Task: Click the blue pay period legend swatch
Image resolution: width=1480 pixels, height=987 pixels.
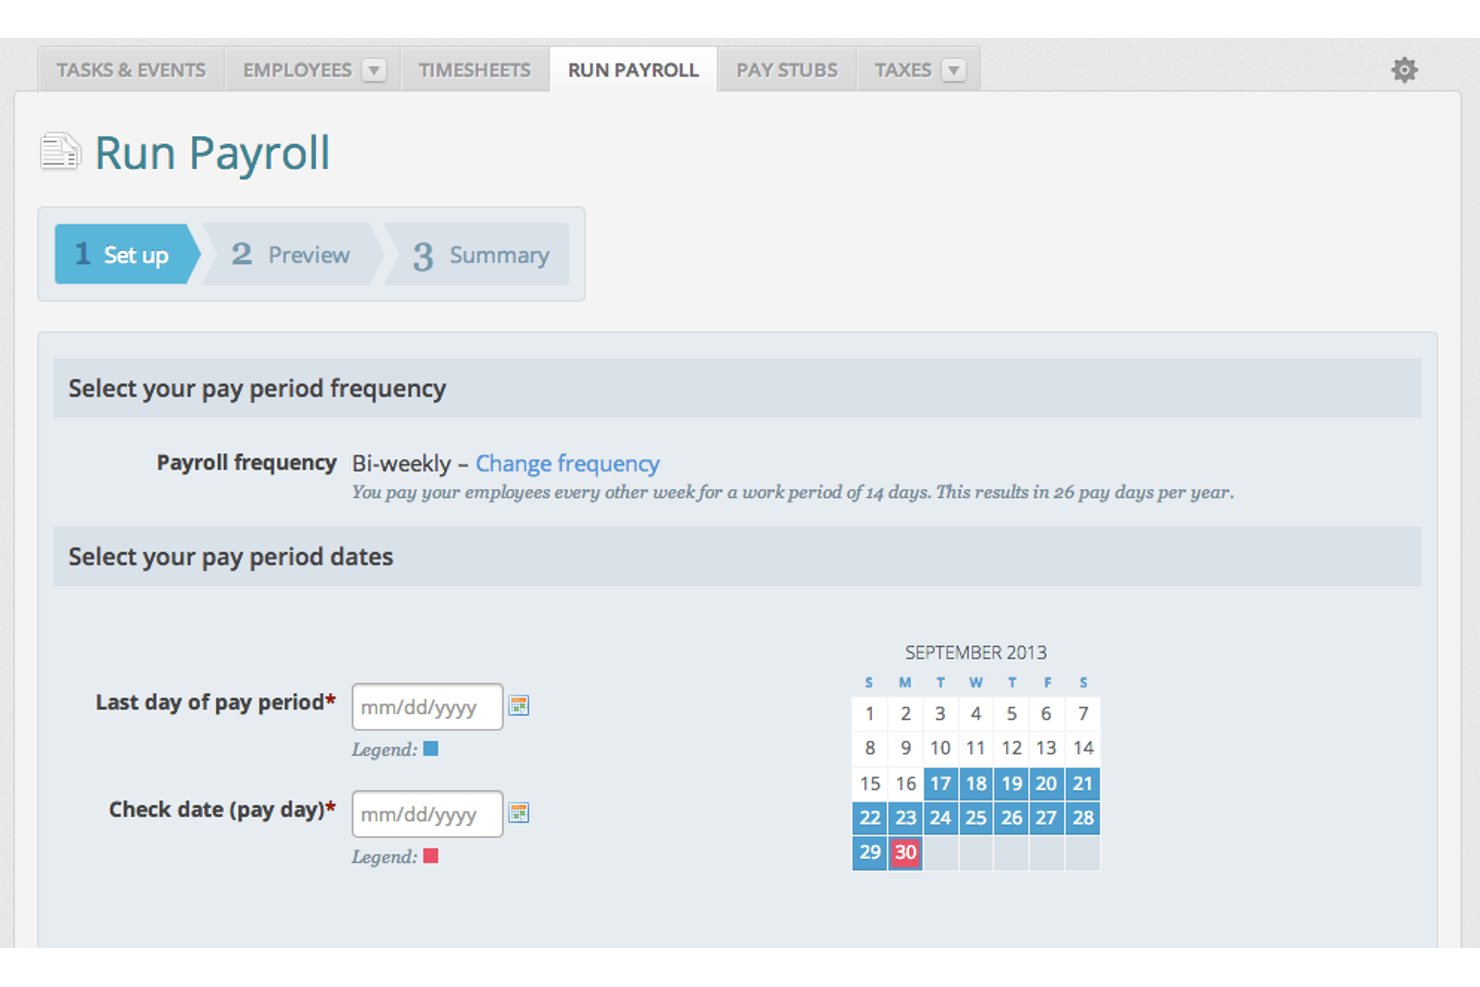Action: coord(431,749)
